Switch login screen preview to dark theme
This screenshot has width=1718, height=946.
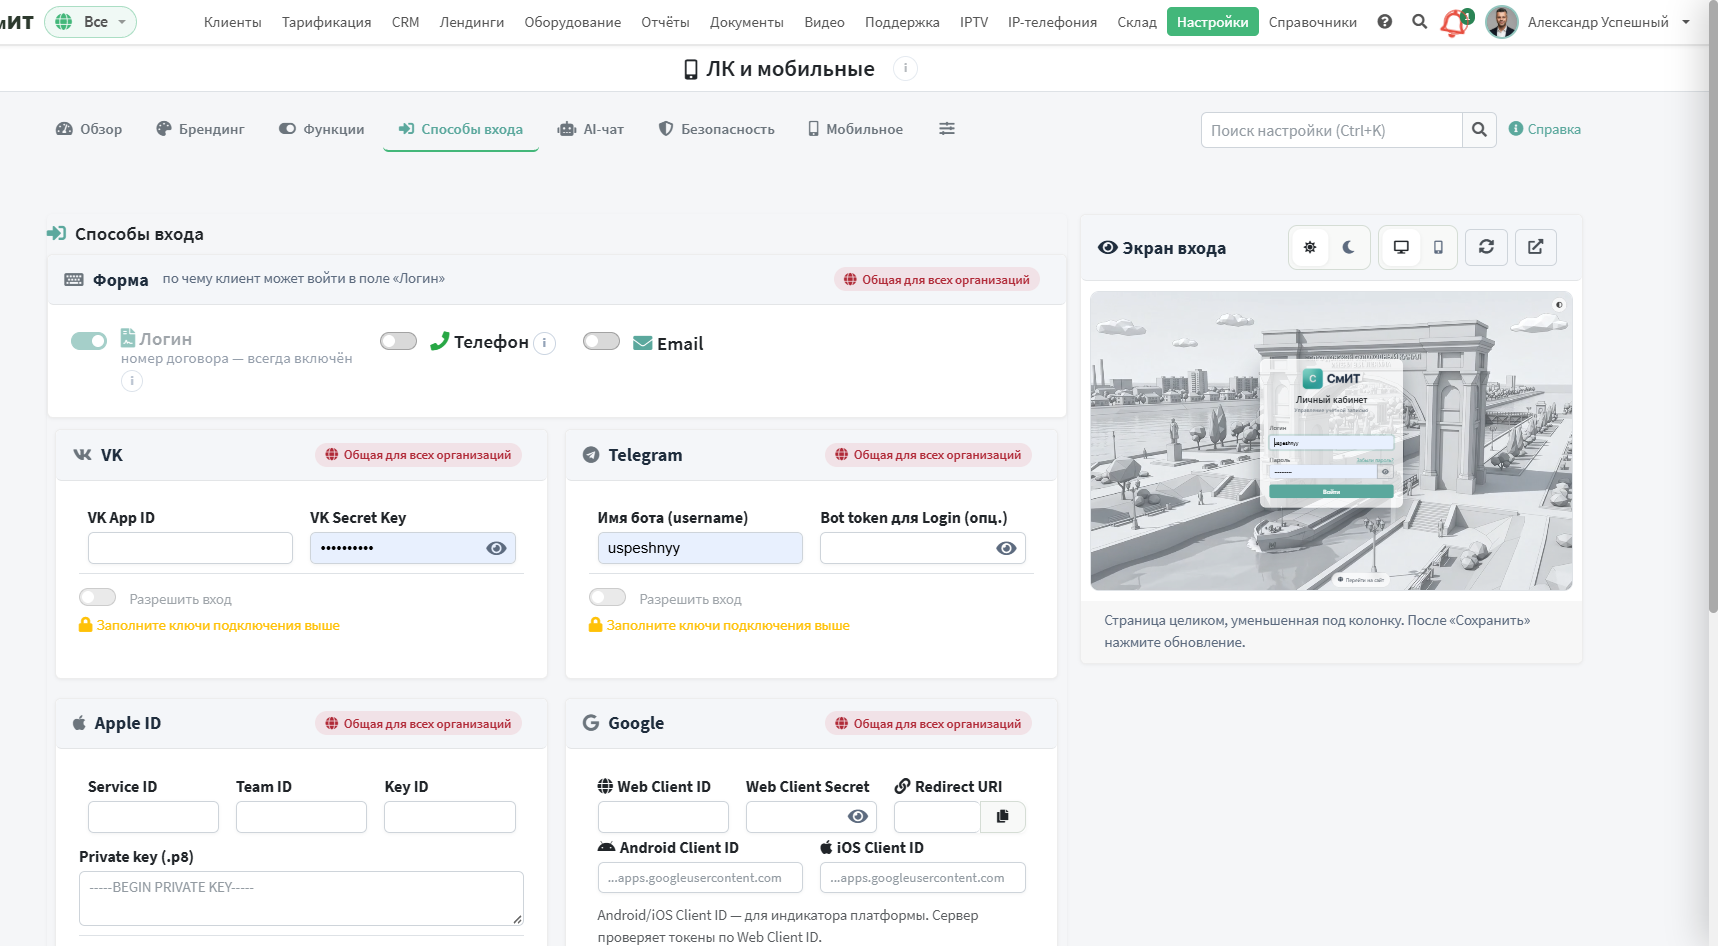click(1349, 247)
